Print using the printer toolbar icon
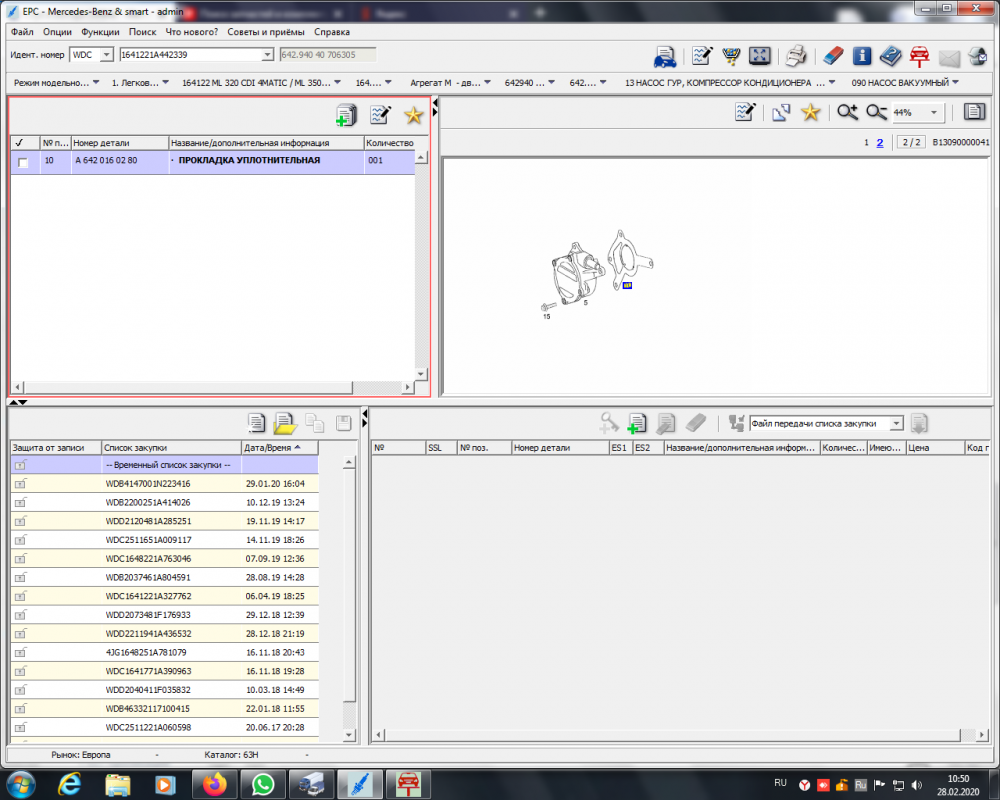 pos(795,56)
